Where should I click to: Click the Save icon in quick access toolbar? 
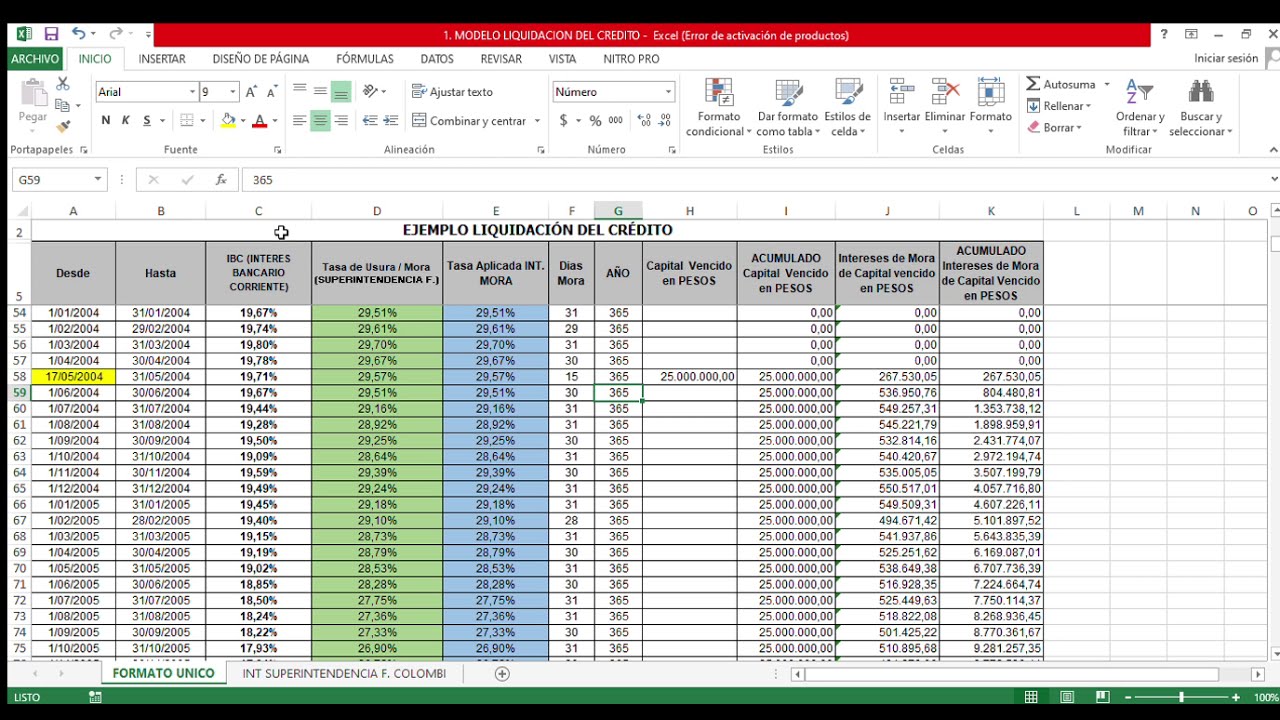click(x=51, y=35)
